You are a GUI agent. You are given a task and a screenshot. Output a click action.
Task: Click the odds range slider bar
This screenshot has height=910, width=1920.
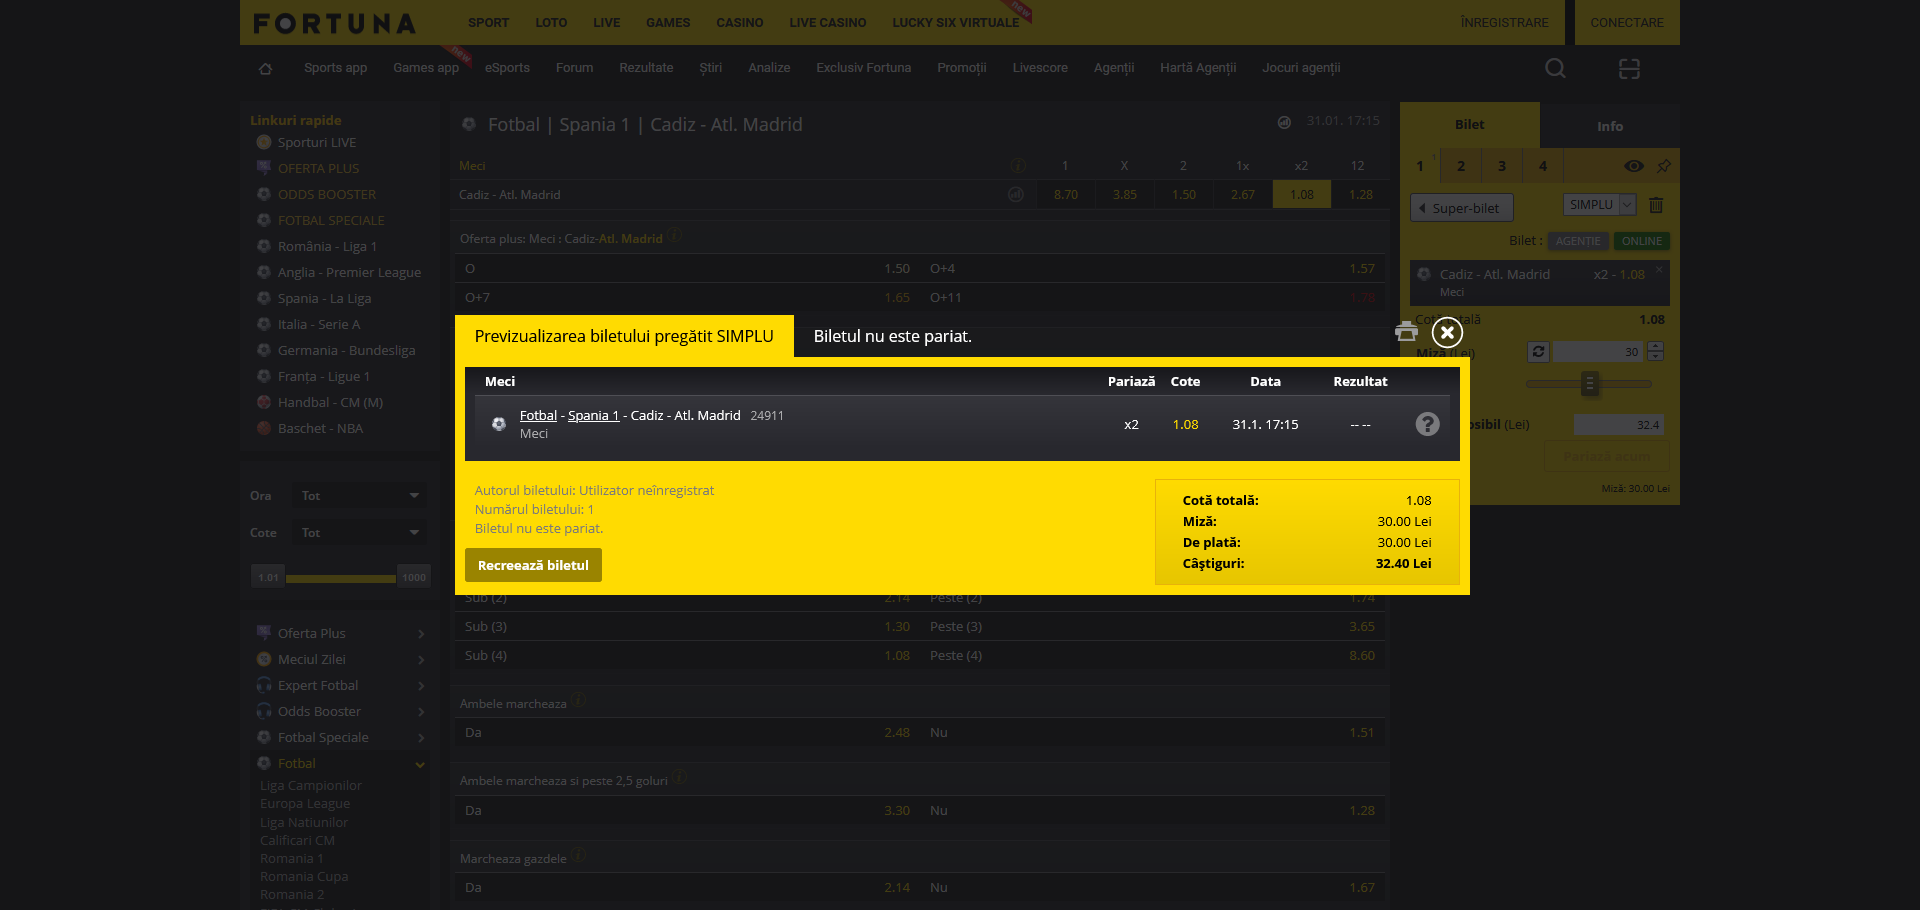(341, 578)
